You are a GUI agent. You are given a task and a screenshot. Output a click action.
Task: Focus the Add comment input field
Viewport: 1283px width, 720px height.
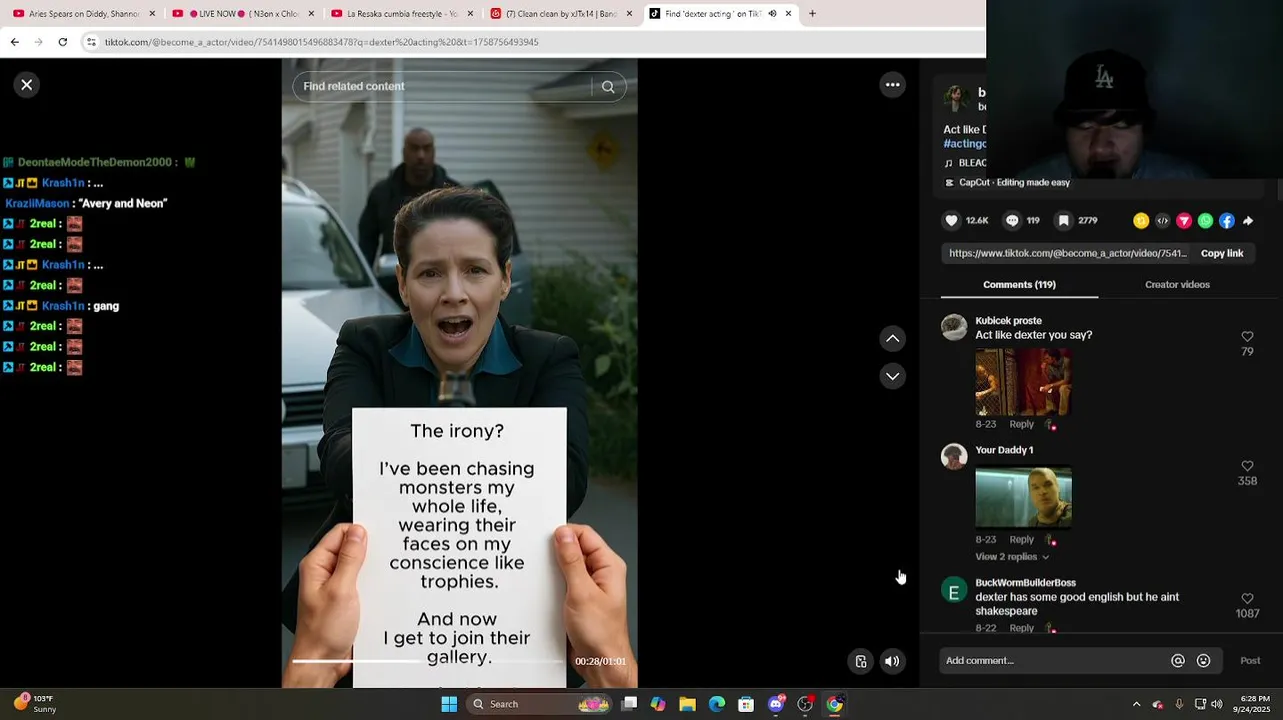point(1055,661)
